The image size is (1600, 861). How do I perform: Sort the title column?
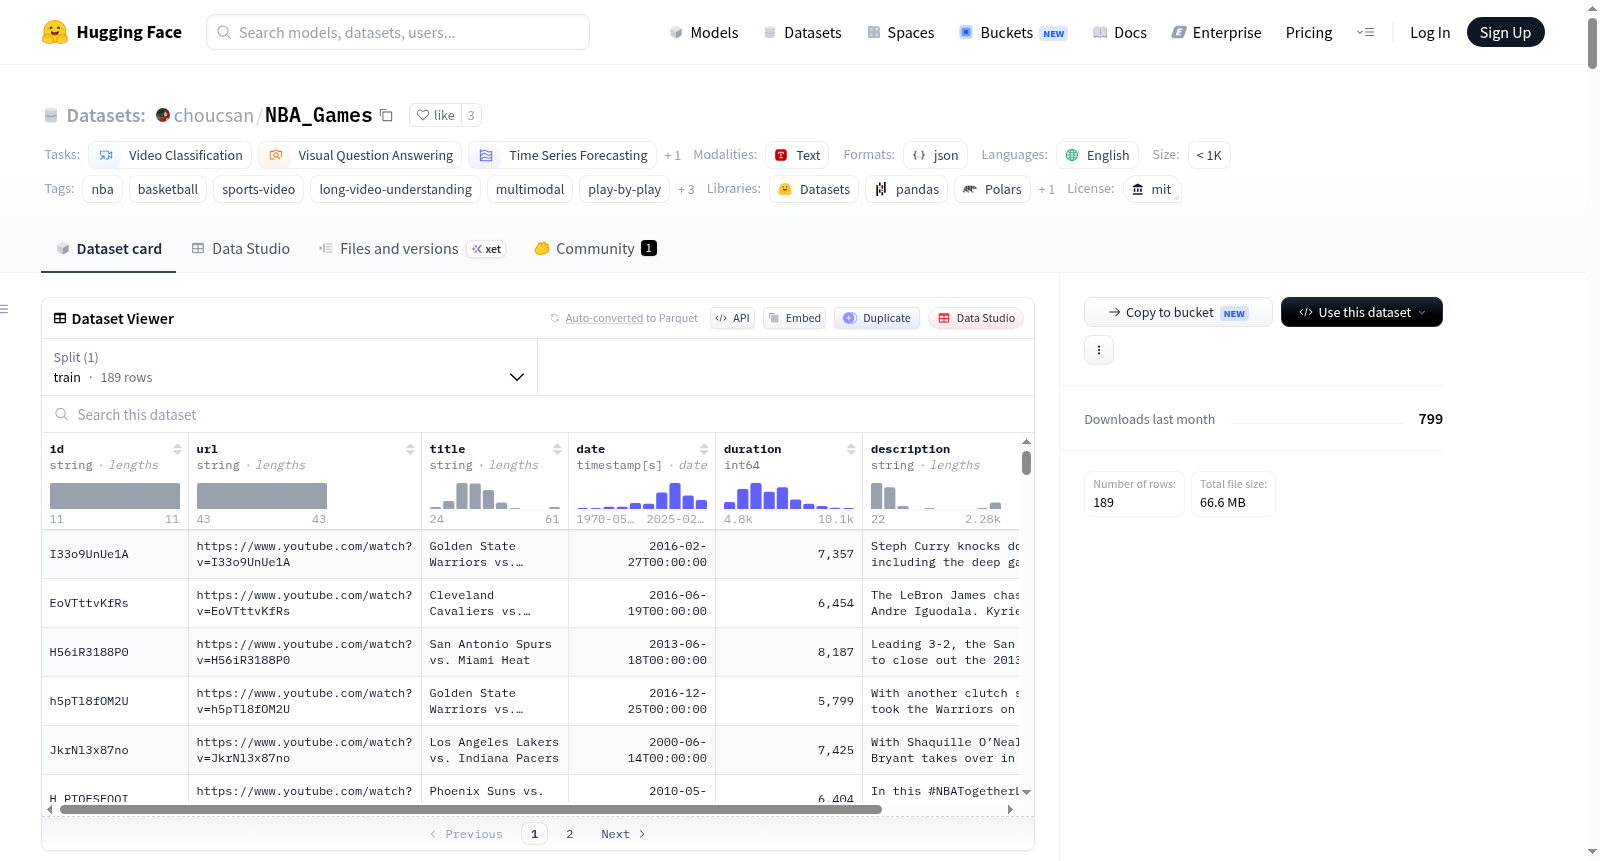click(x=557, y=449)
